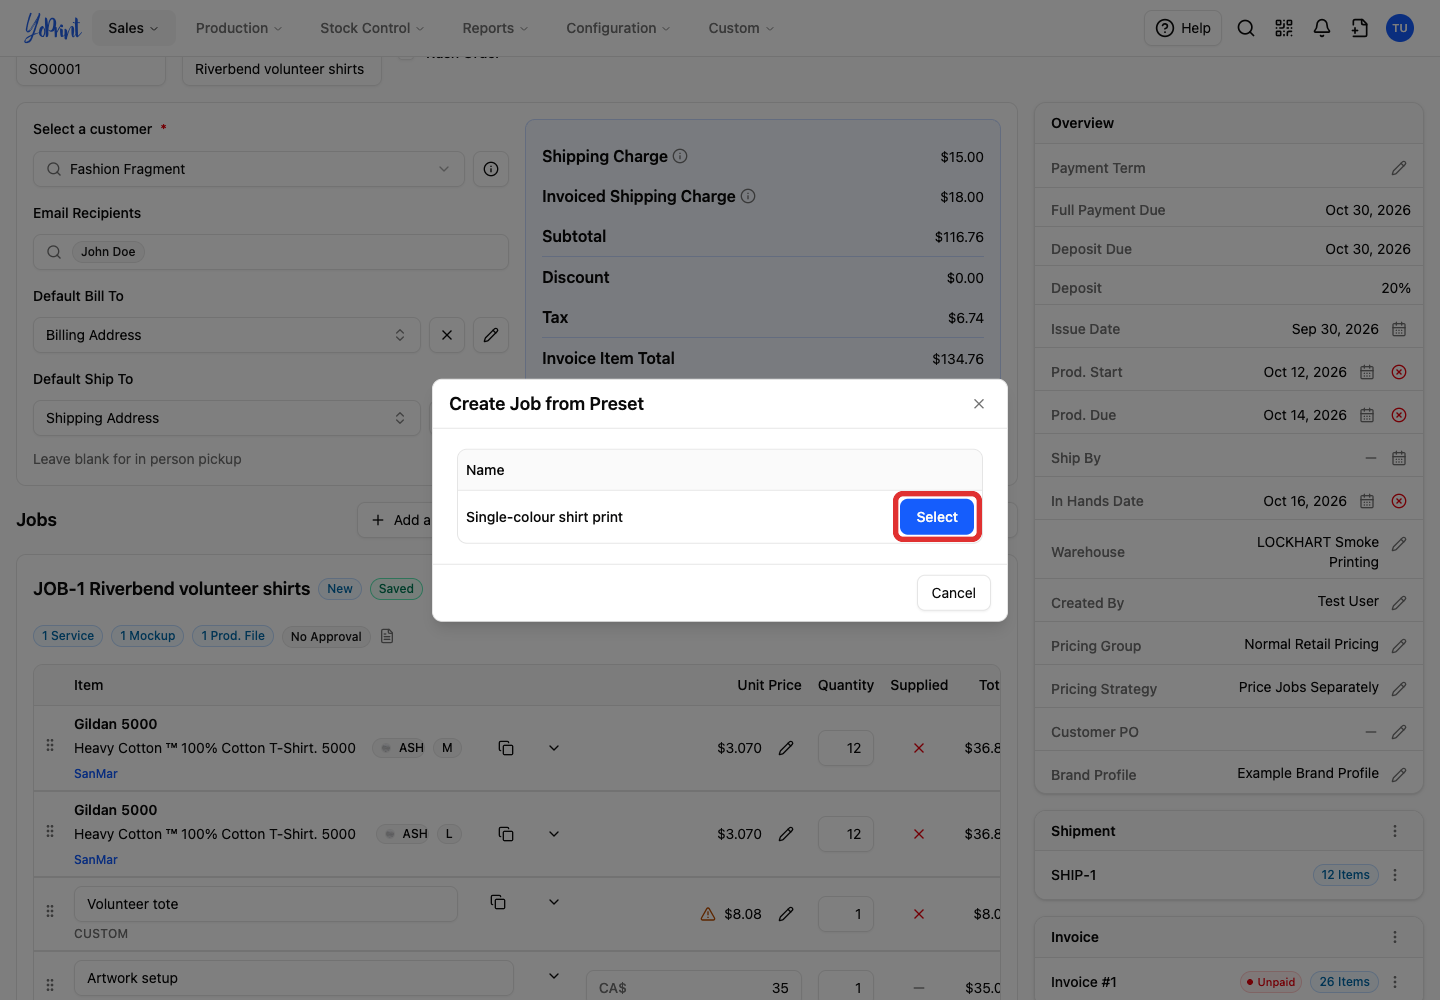This screenshot has height=1000, width=1440.
Task: Edit the Brand Profile
Action: 1399,774
